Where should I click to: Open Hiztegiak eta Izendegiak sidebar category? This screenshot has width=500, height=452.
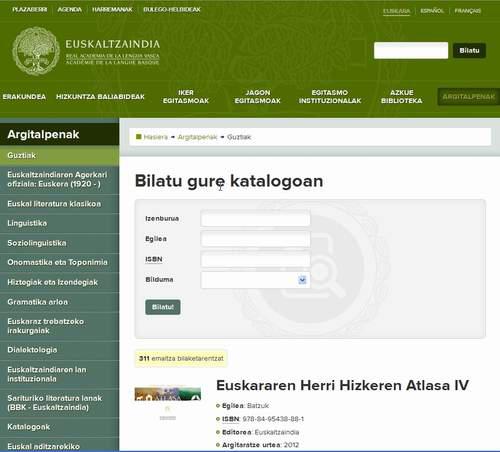coord(59,282)
